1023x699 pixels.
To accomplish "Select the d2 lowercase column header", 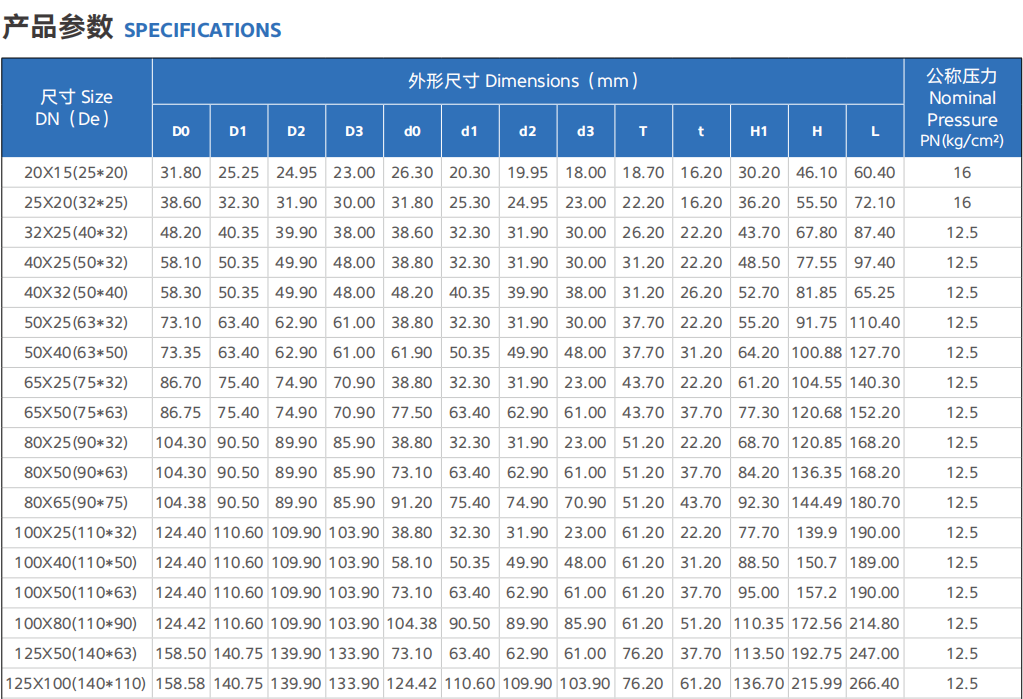I will click(528, 131).
